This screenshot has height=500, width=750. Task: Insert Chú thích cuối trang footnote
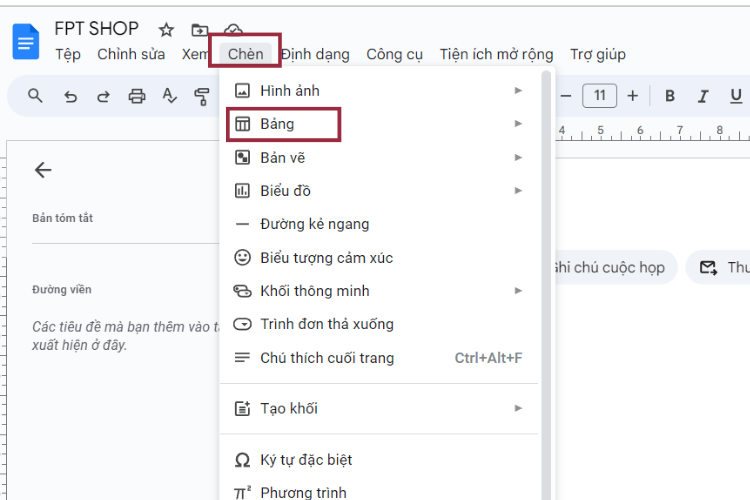pos(379,358)
